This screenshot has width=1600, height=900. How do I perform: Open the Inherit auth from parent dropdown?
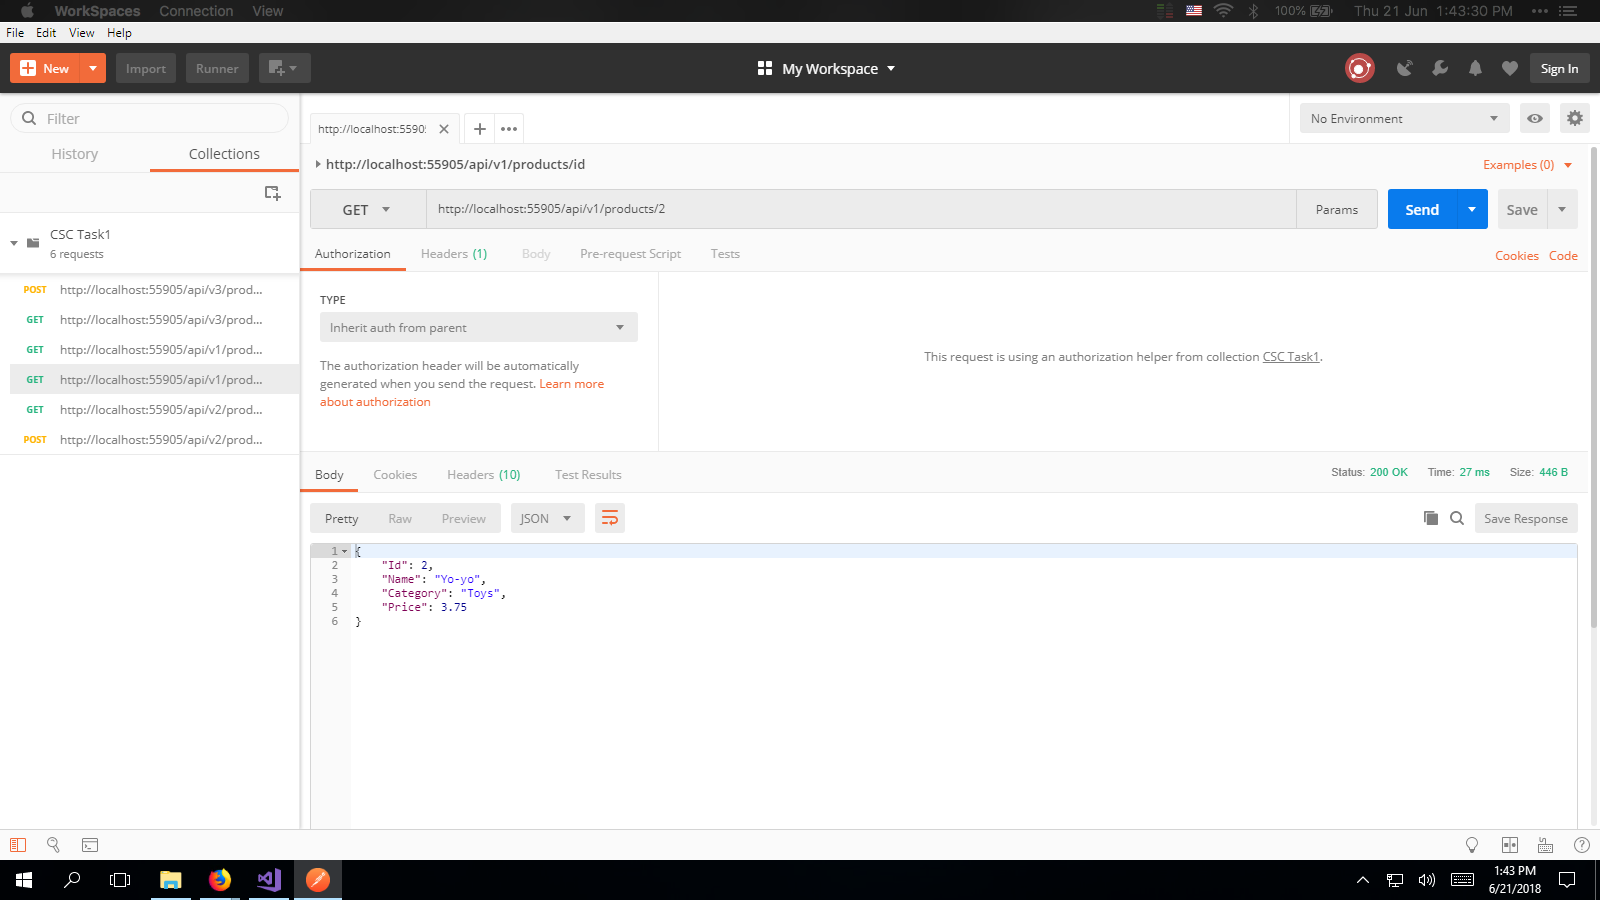pos(478,328)
